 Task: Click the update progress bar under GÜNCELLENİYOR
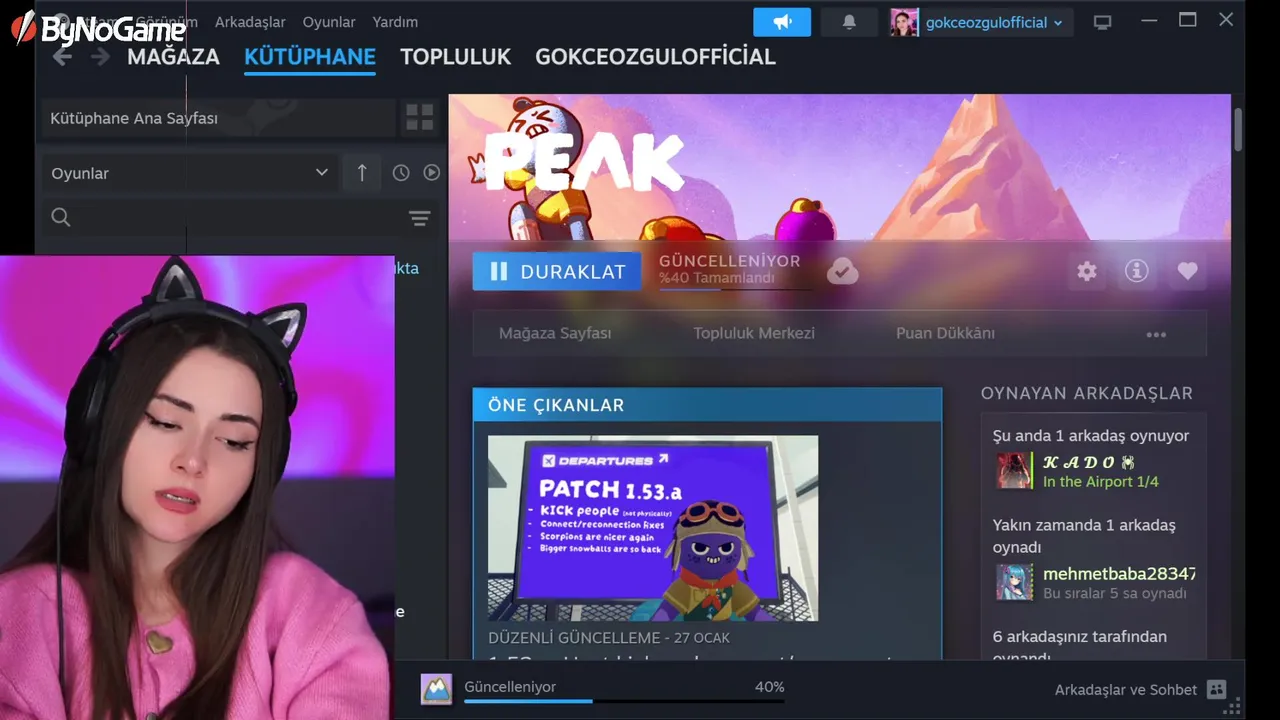(734, 289)
